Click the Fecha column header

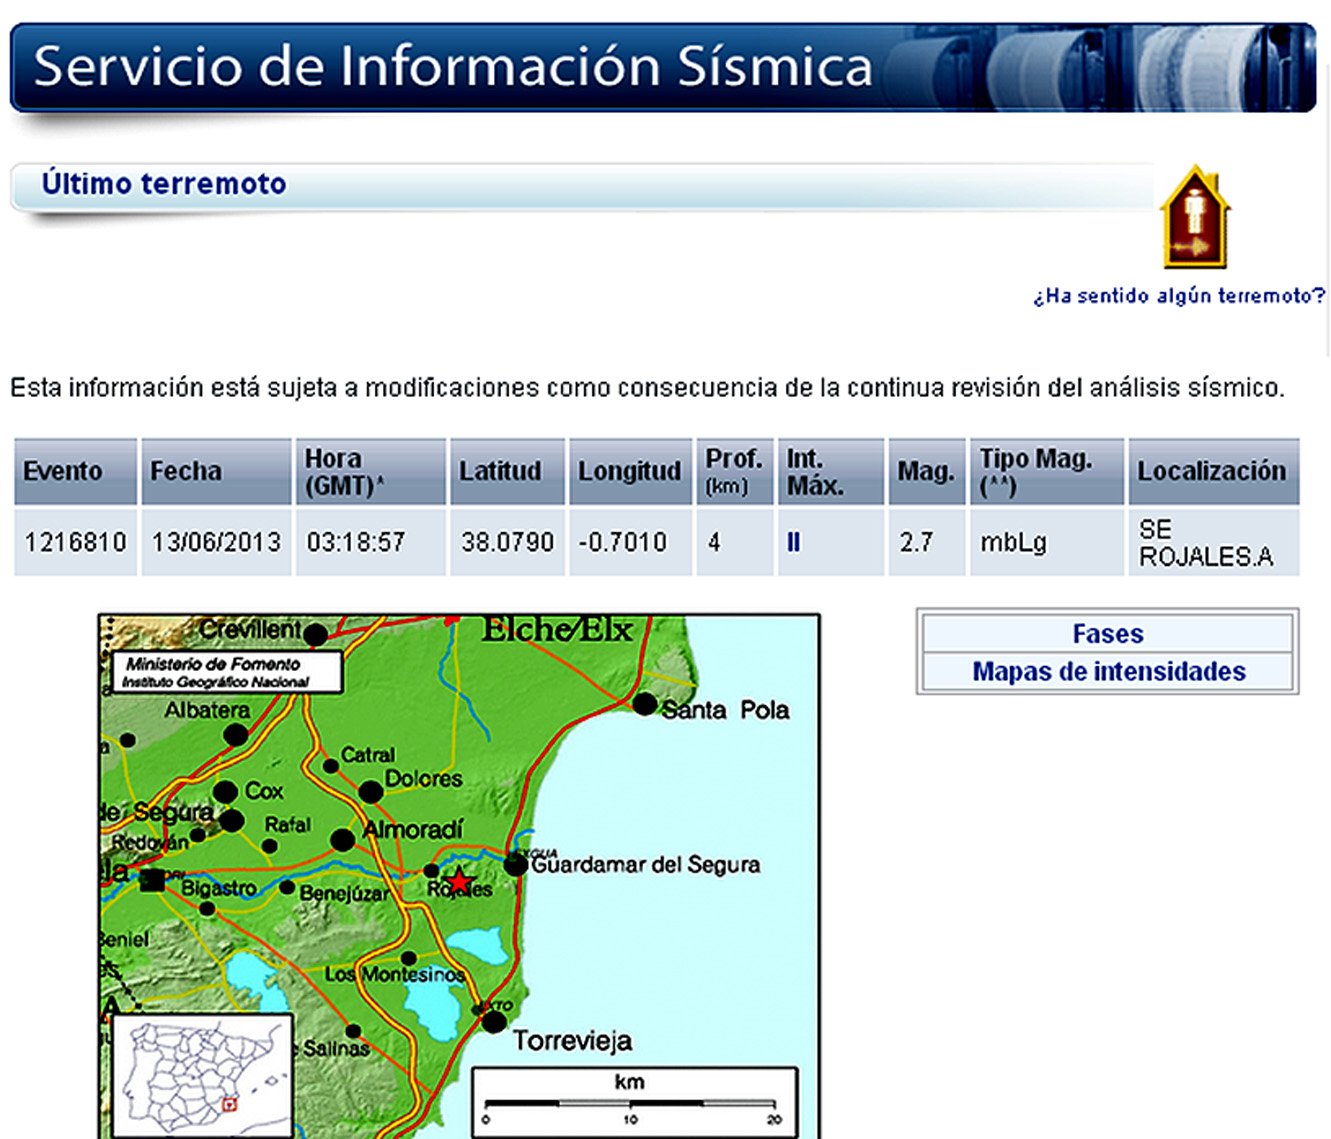[216, 471]
